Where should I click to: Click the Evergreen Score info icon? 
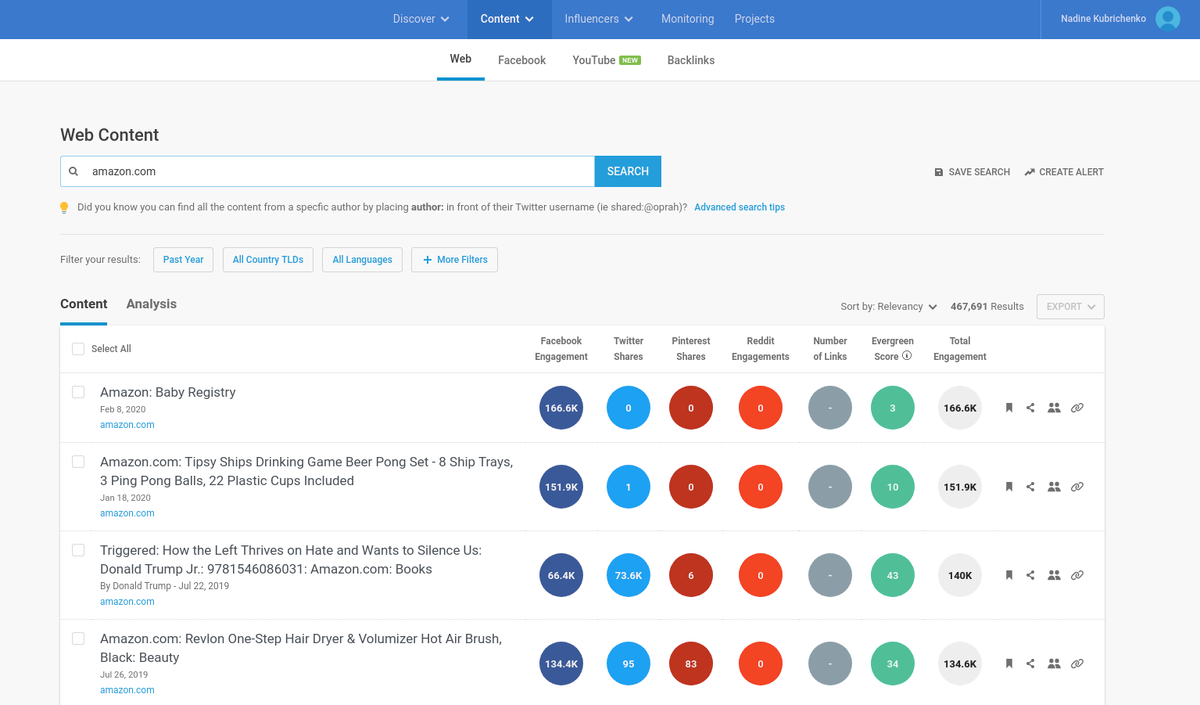tap(907, 356)
